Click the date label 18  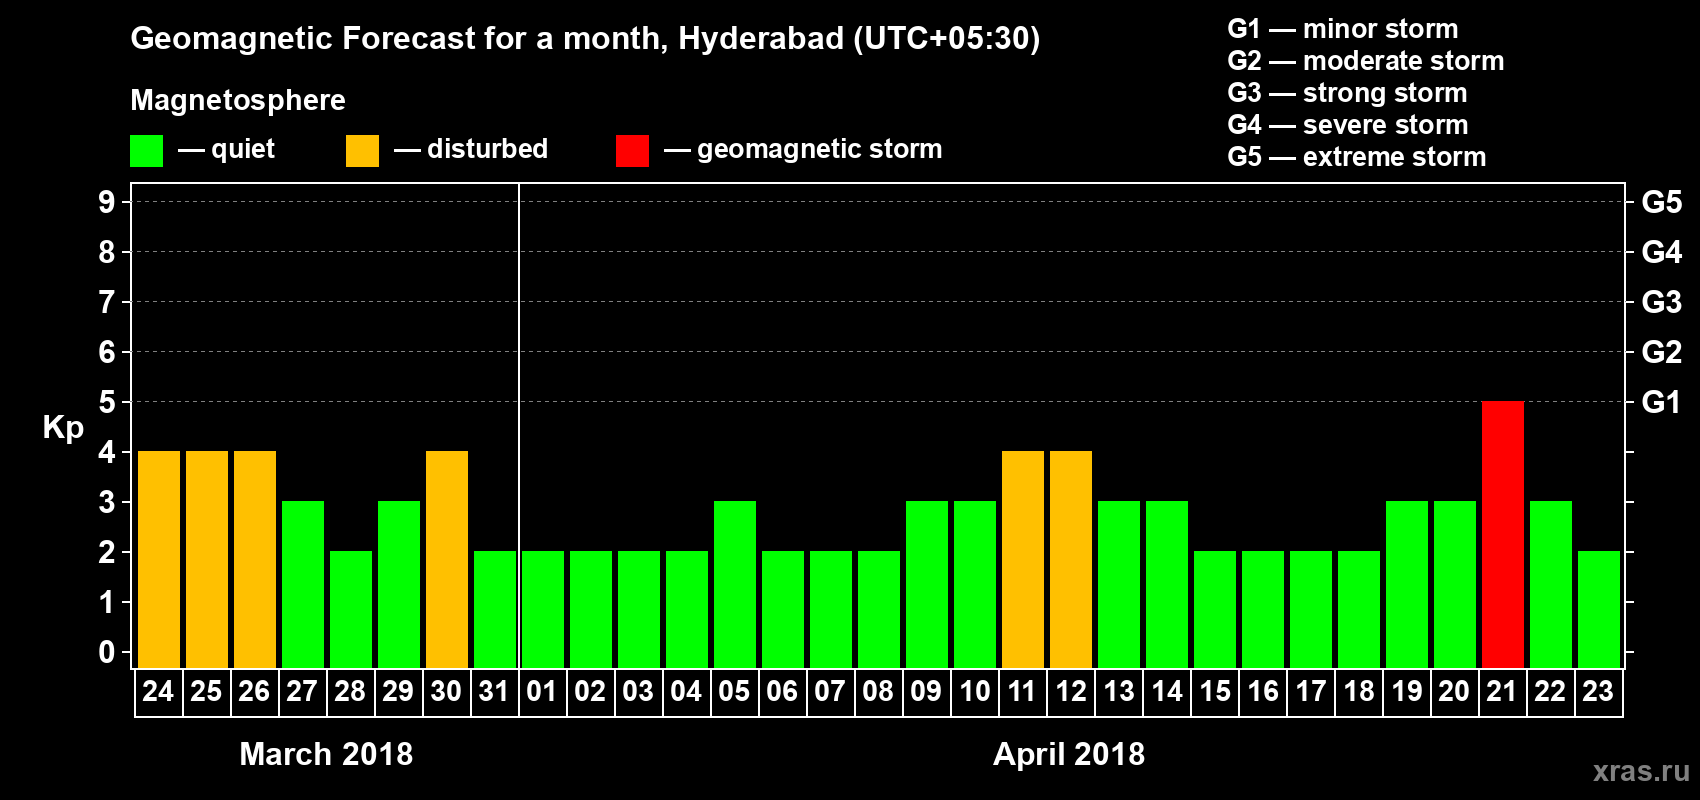point(1358,691)
